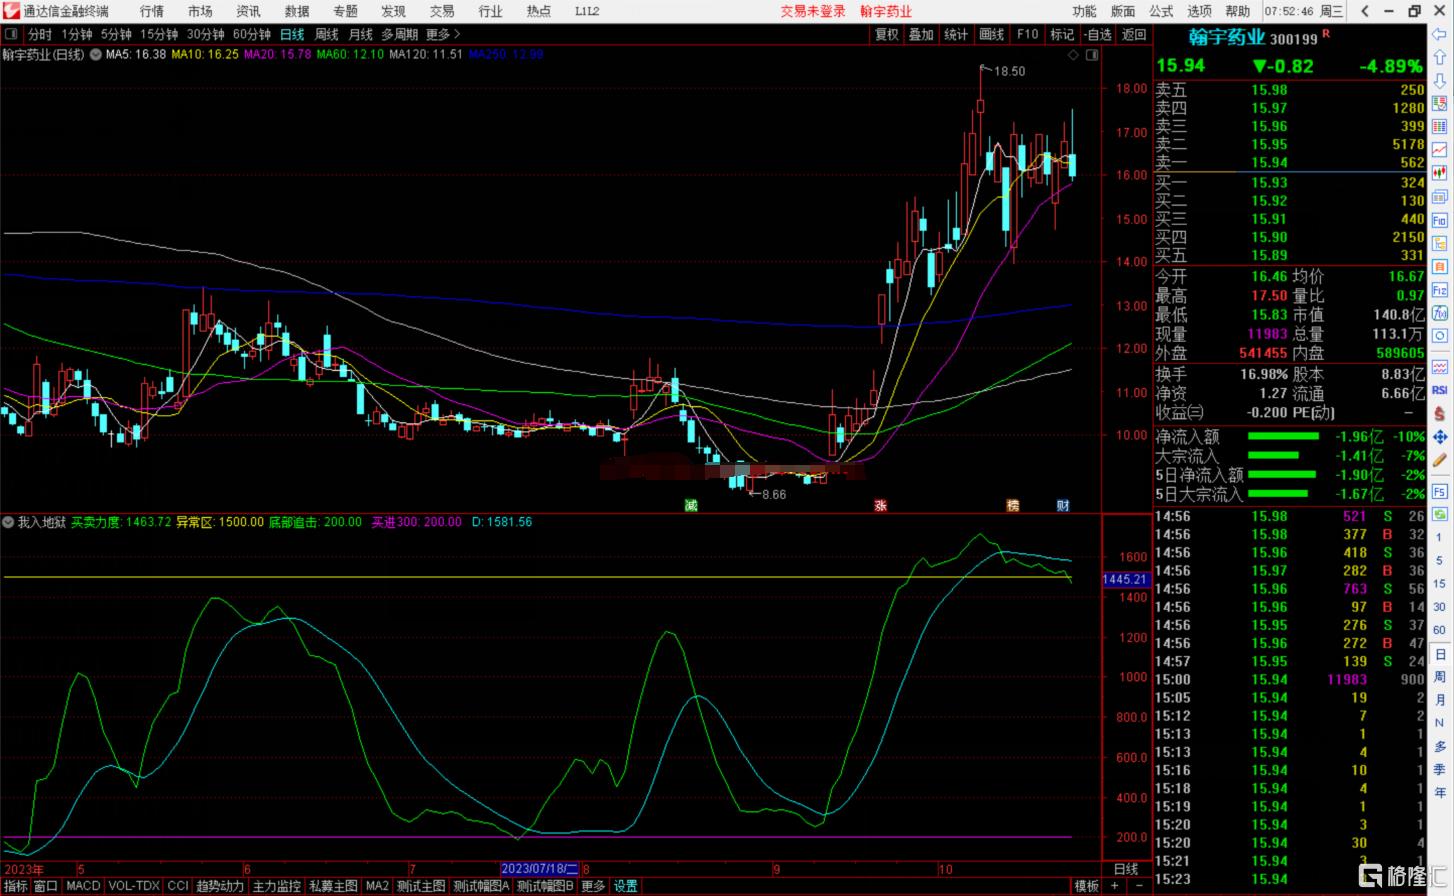Click the 交易未登录 login link
This screenshot has height=896, width=1454.
tap(813, 11)
